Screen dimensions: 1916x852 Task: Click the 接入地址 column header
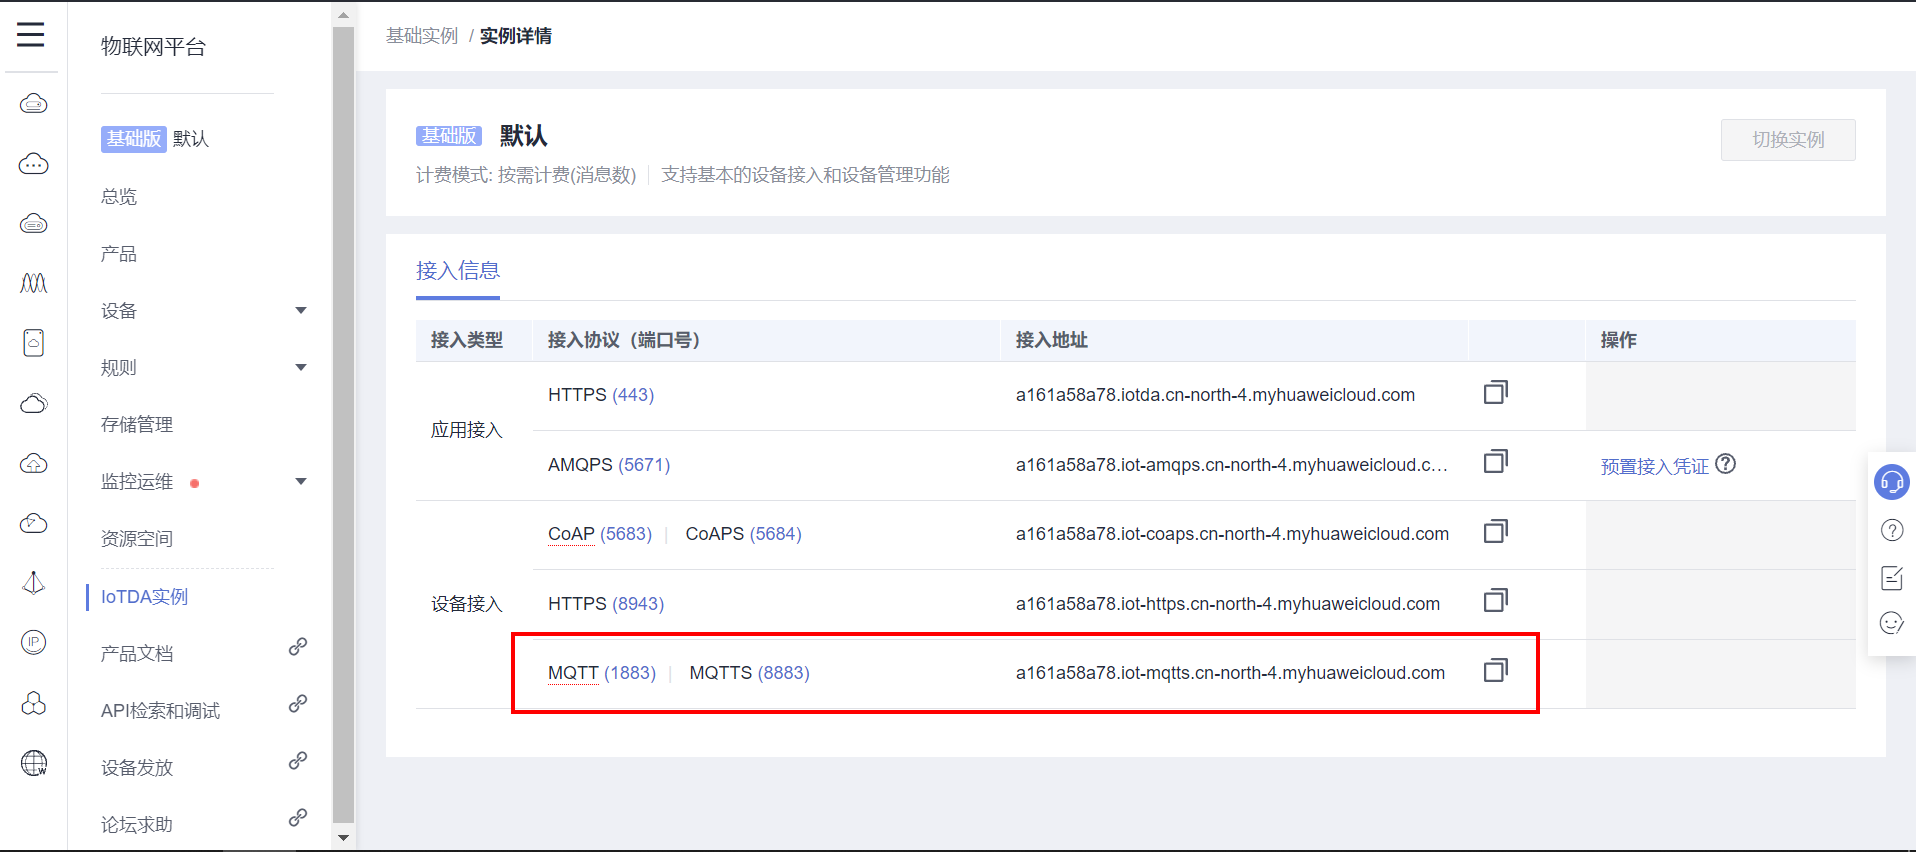tap(1052, 340)
